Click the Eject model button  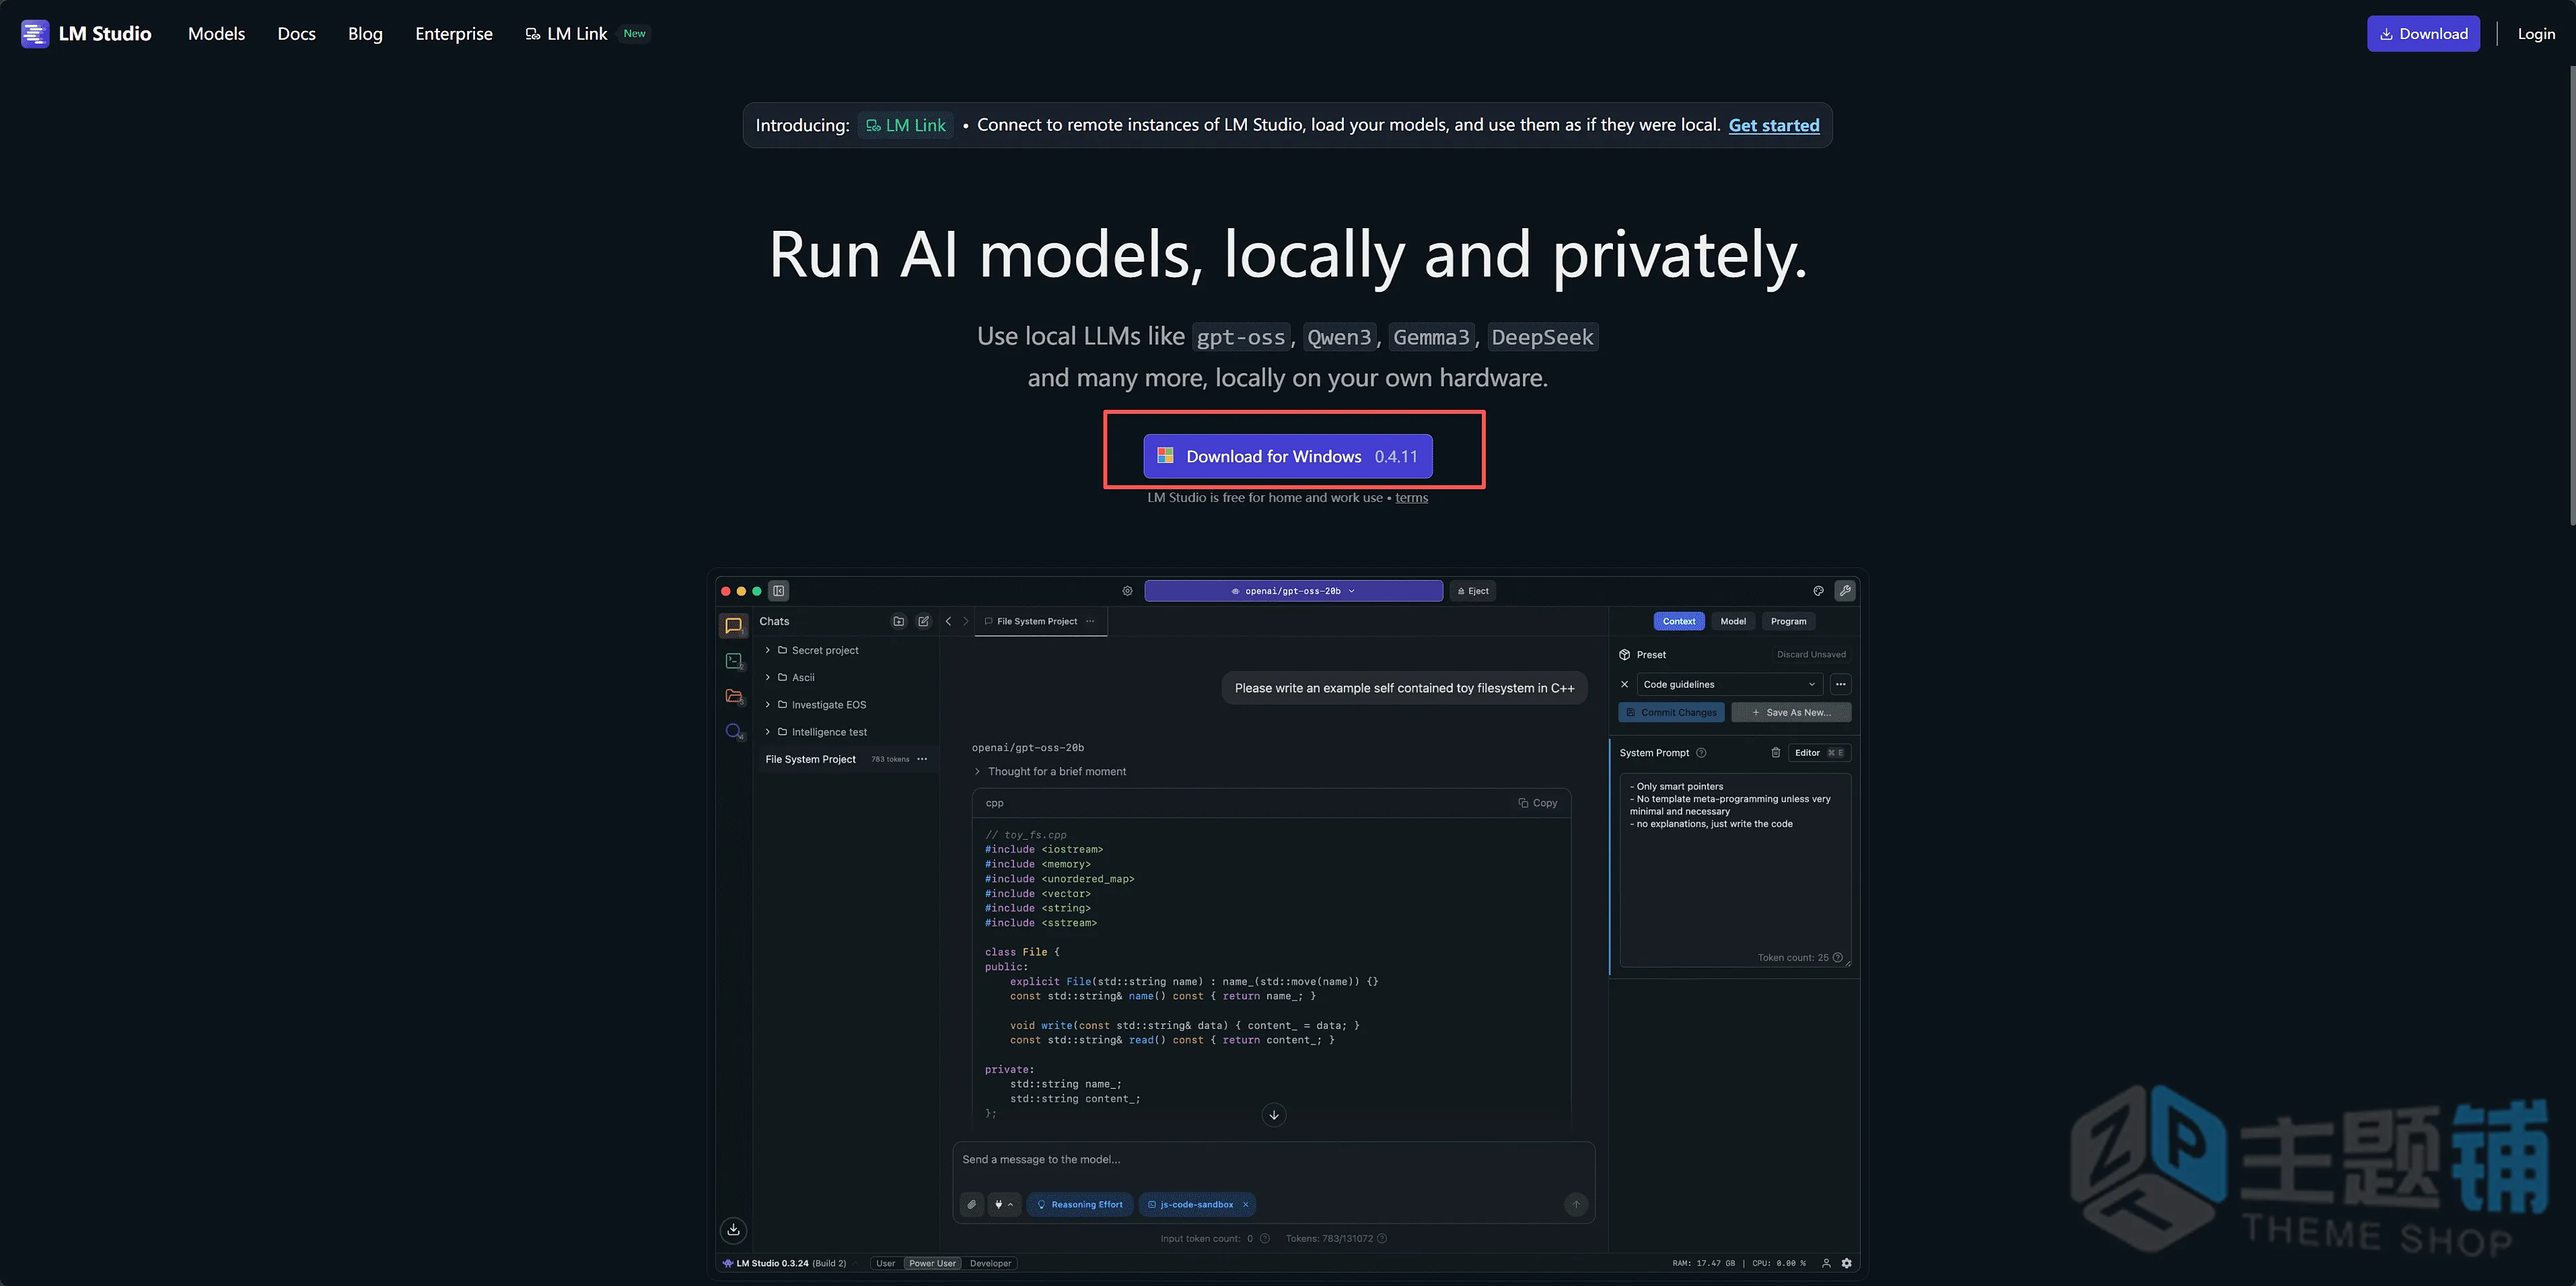pos(1473,591)
